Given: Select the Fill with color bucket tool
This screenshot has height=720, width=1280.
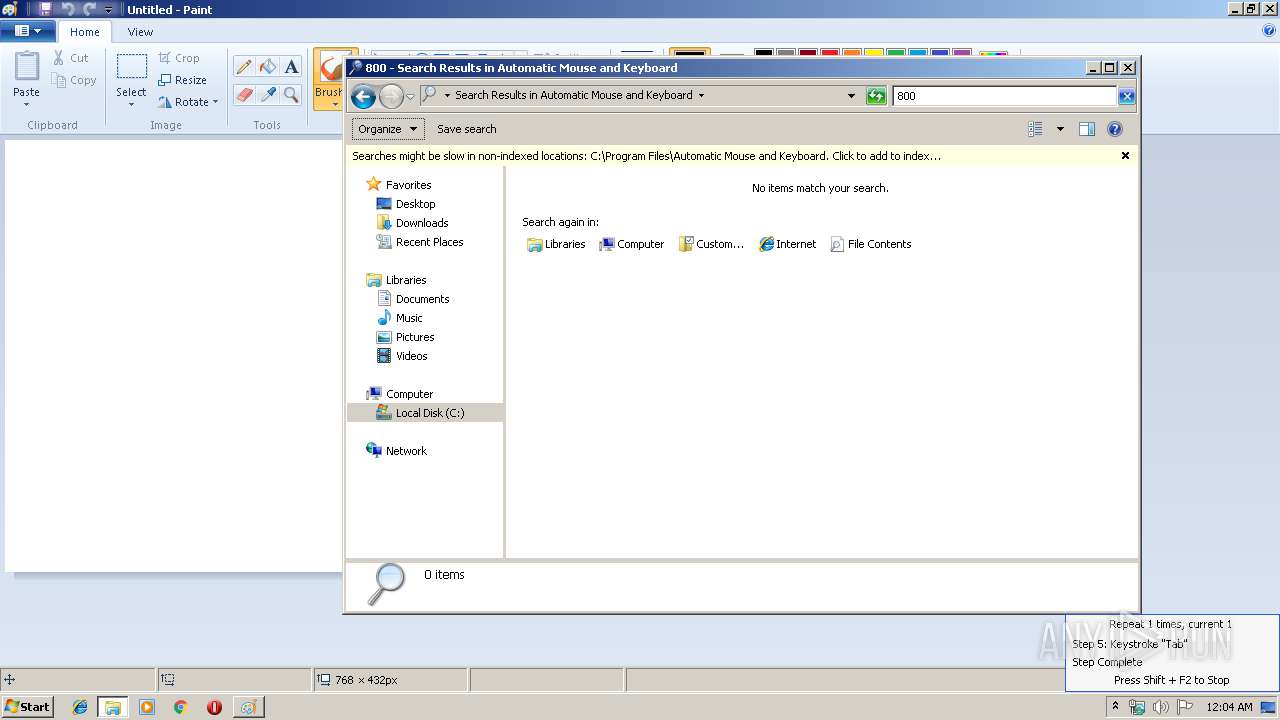Looking at the screenshot, I should [267, 67].
